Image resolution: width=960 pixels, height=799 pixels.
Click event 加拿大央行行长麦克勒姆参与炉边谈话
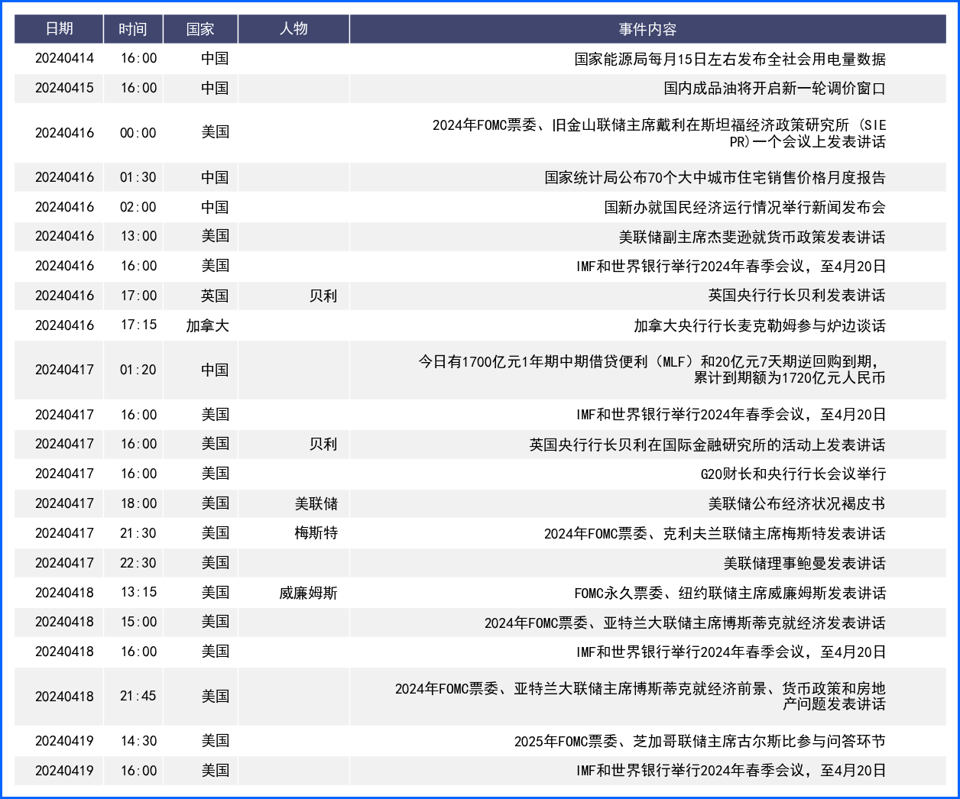click(759, 326)
